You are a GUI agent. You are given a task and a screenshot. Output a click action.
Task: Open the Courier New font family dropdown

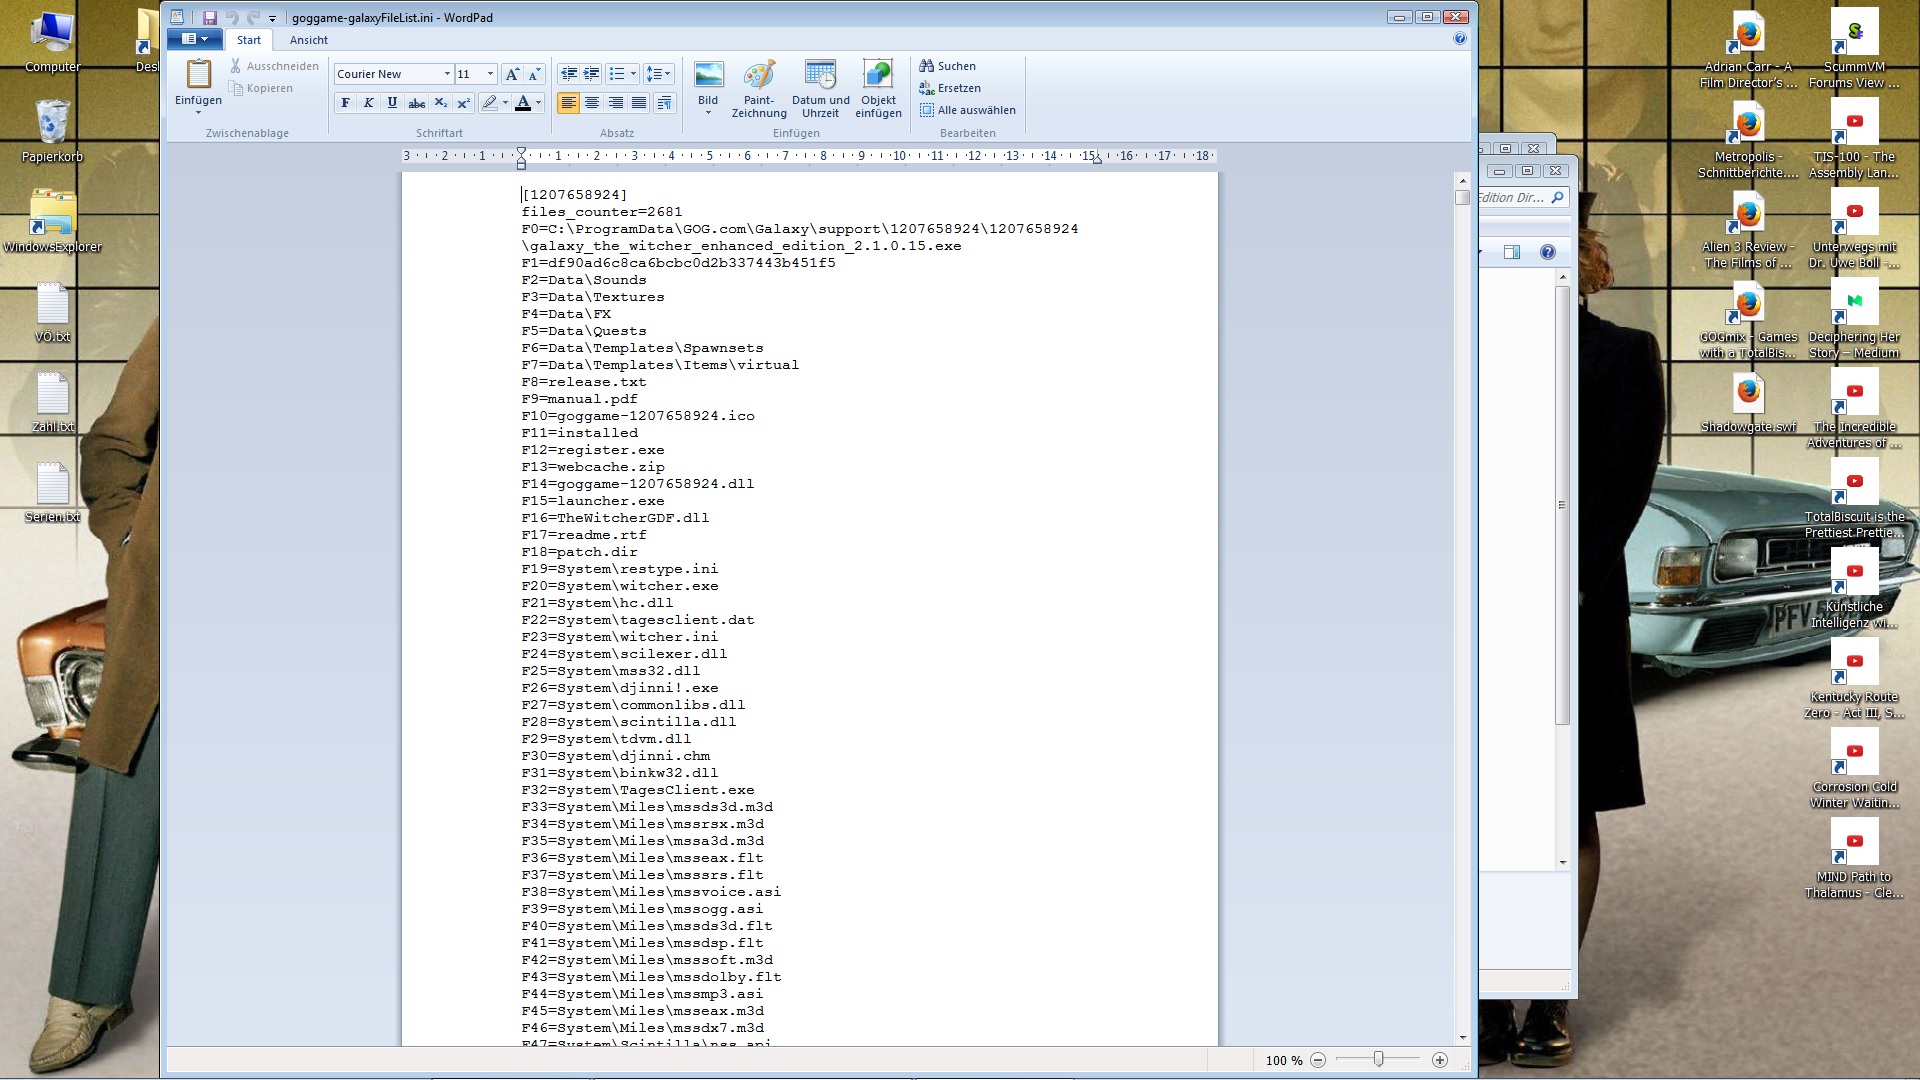pyautogui.click(x=447, y=74)
